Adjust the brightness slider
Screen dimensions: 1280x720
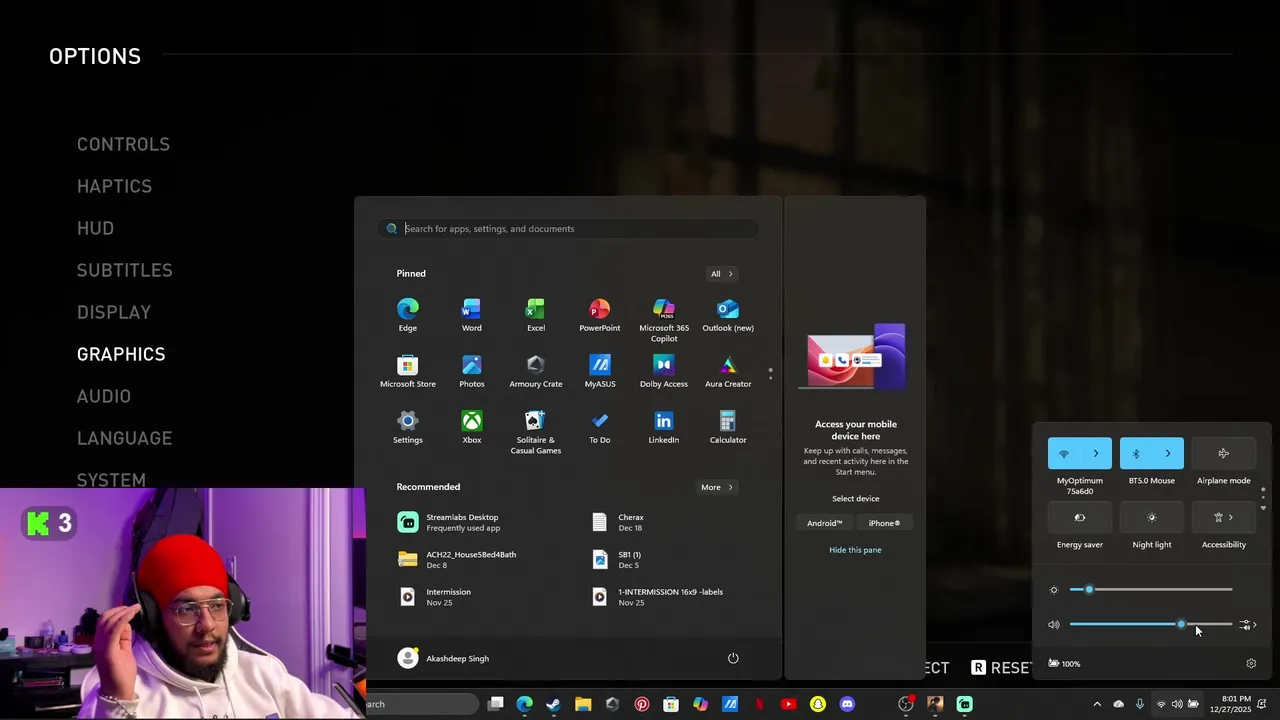[x=1150, y=590]
